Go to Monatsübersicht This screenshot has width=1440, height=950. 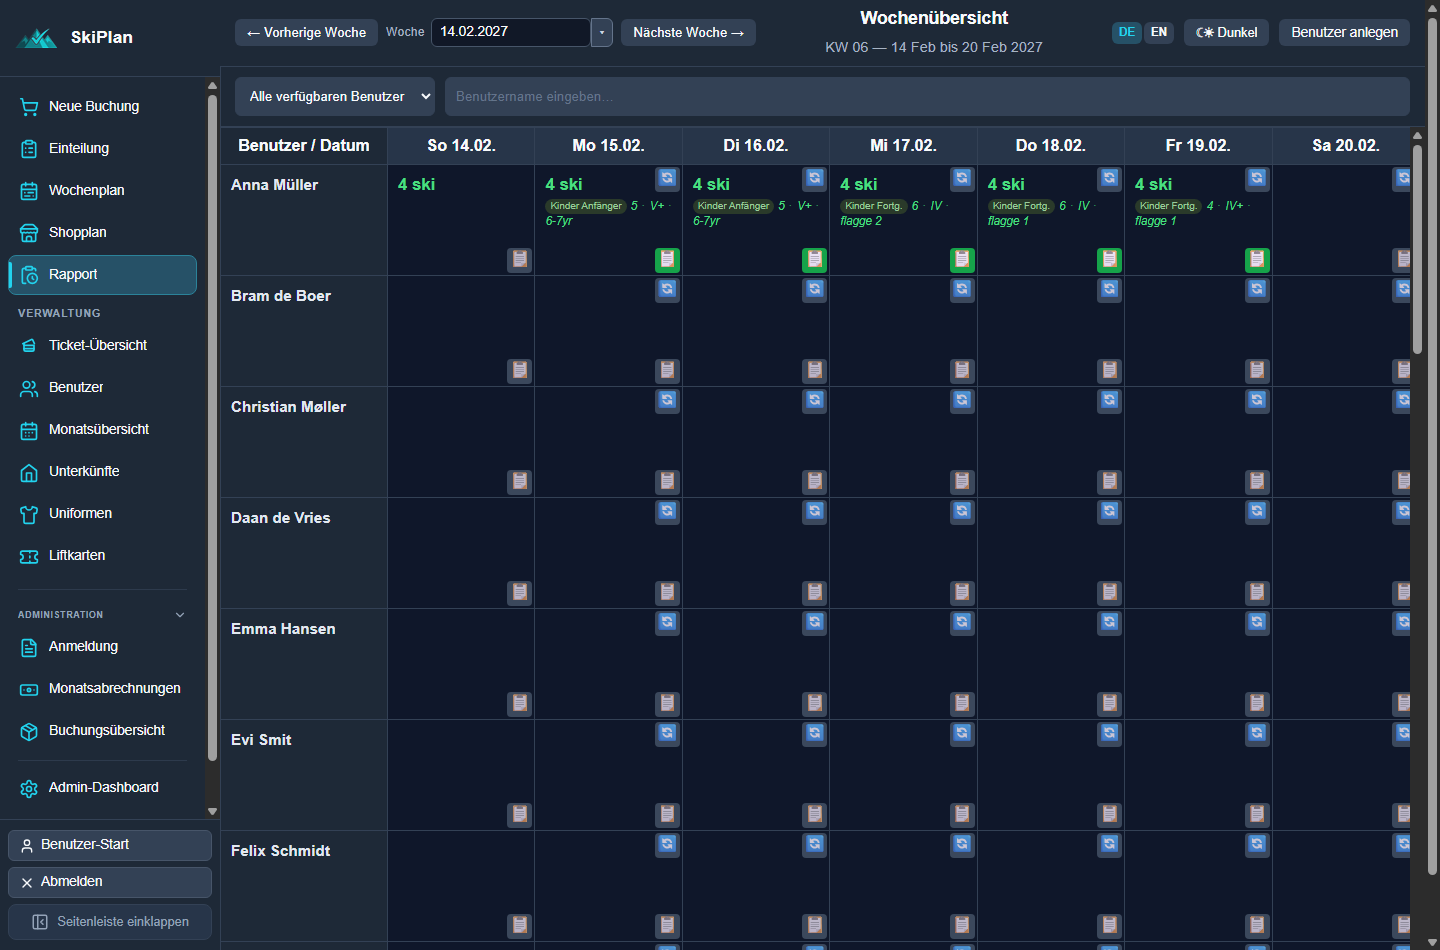(x=102, y=430)
